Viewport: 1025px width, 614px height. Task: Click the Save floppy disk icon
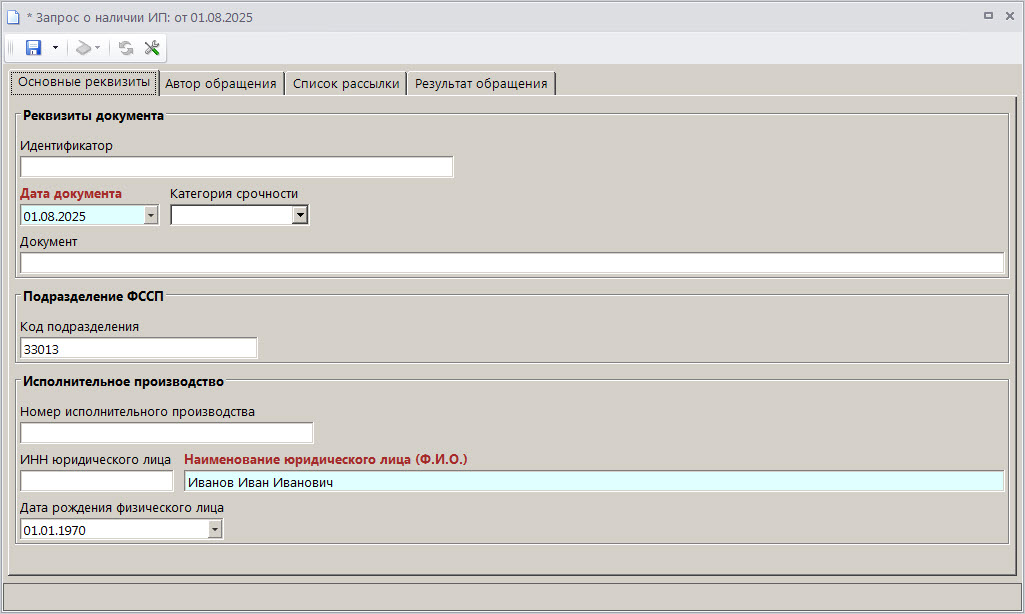click(x=33, y=48)
